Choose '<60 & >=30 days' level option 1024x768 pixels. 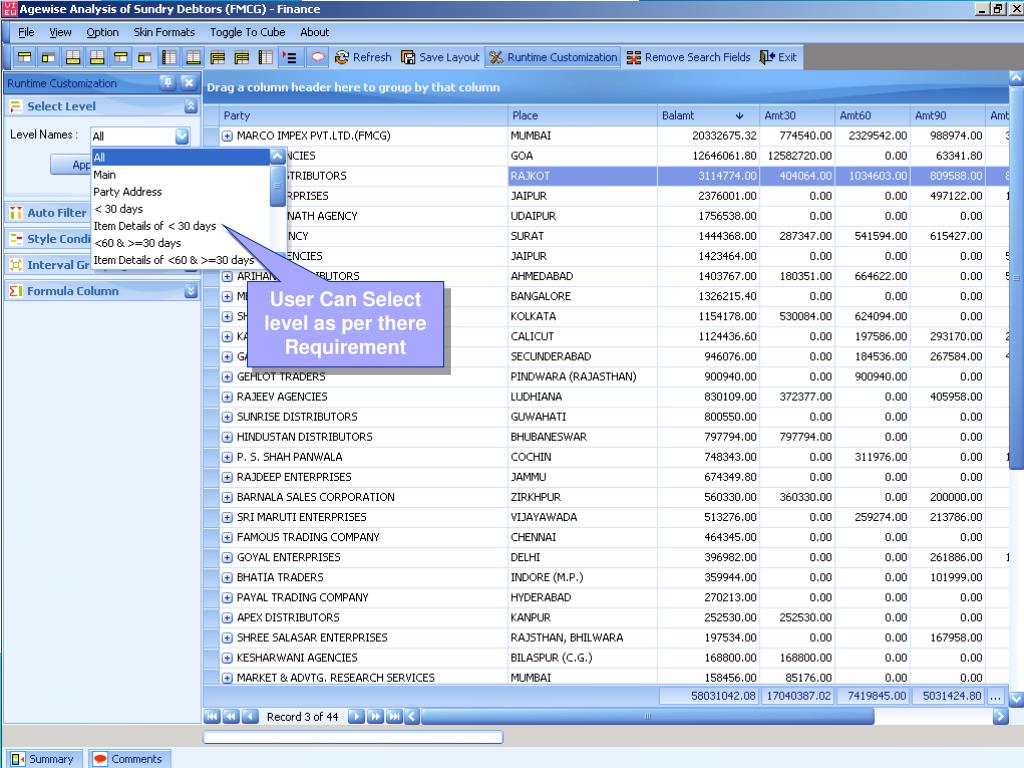180,242
